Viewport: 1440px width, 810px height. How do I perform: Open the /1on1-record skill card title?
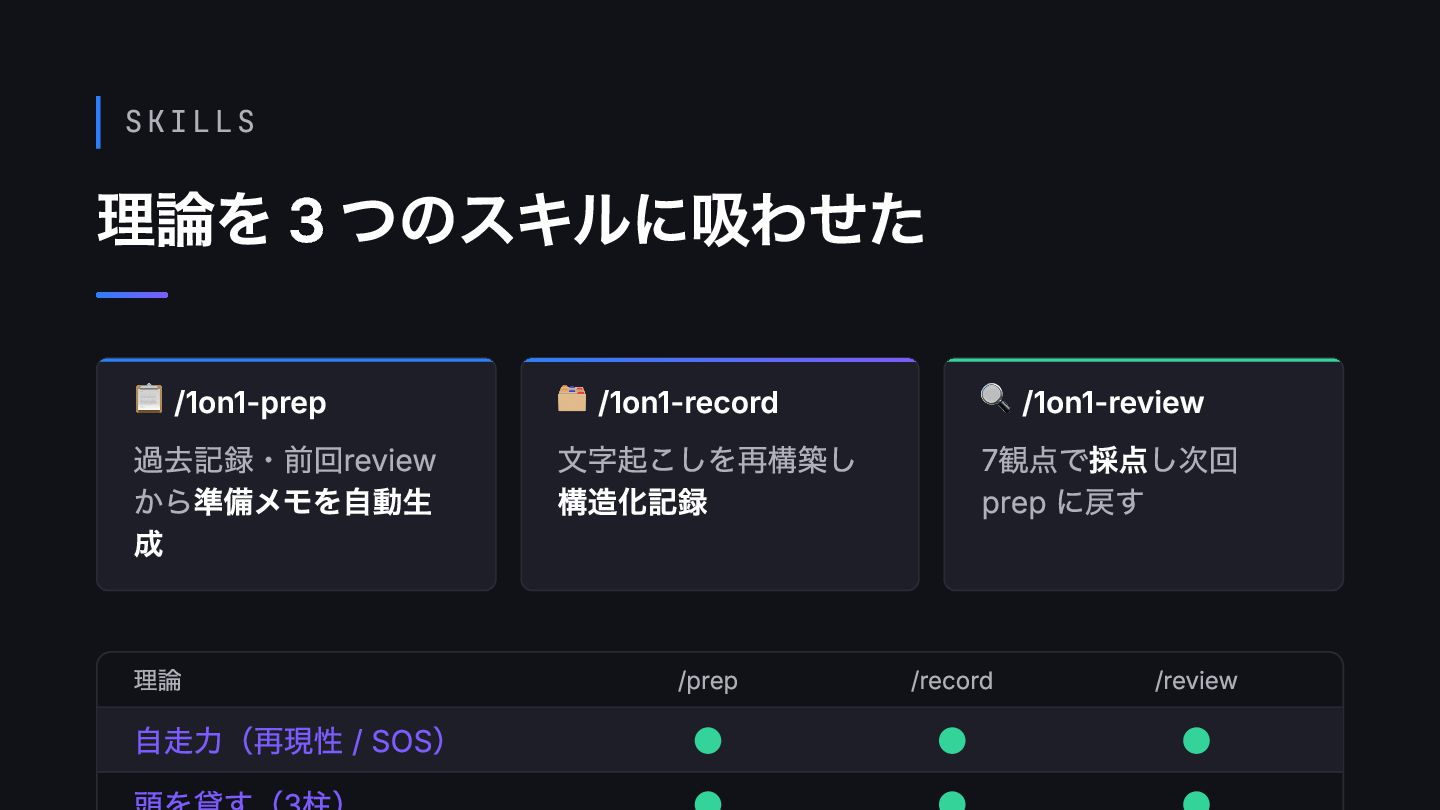(x=688, y=402)
